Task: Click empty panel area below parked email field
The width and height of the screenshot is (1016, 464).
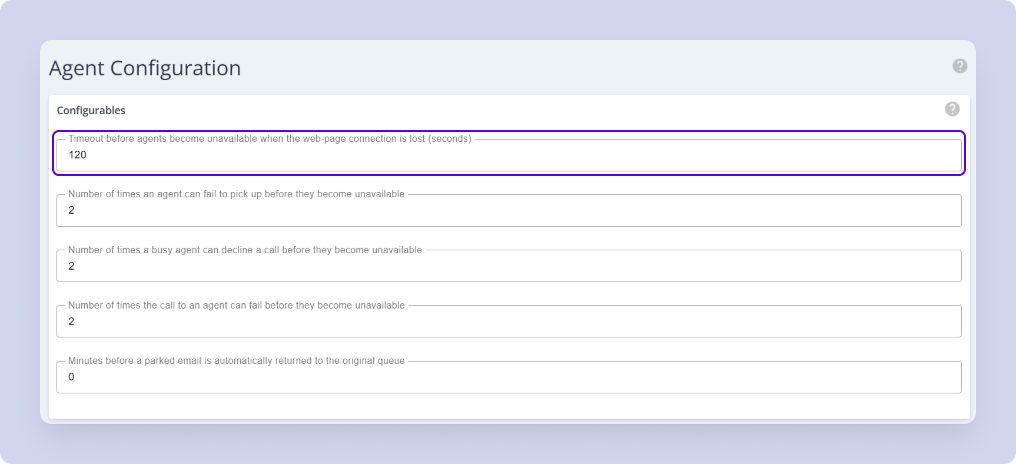Action: (x=509, y=406)
